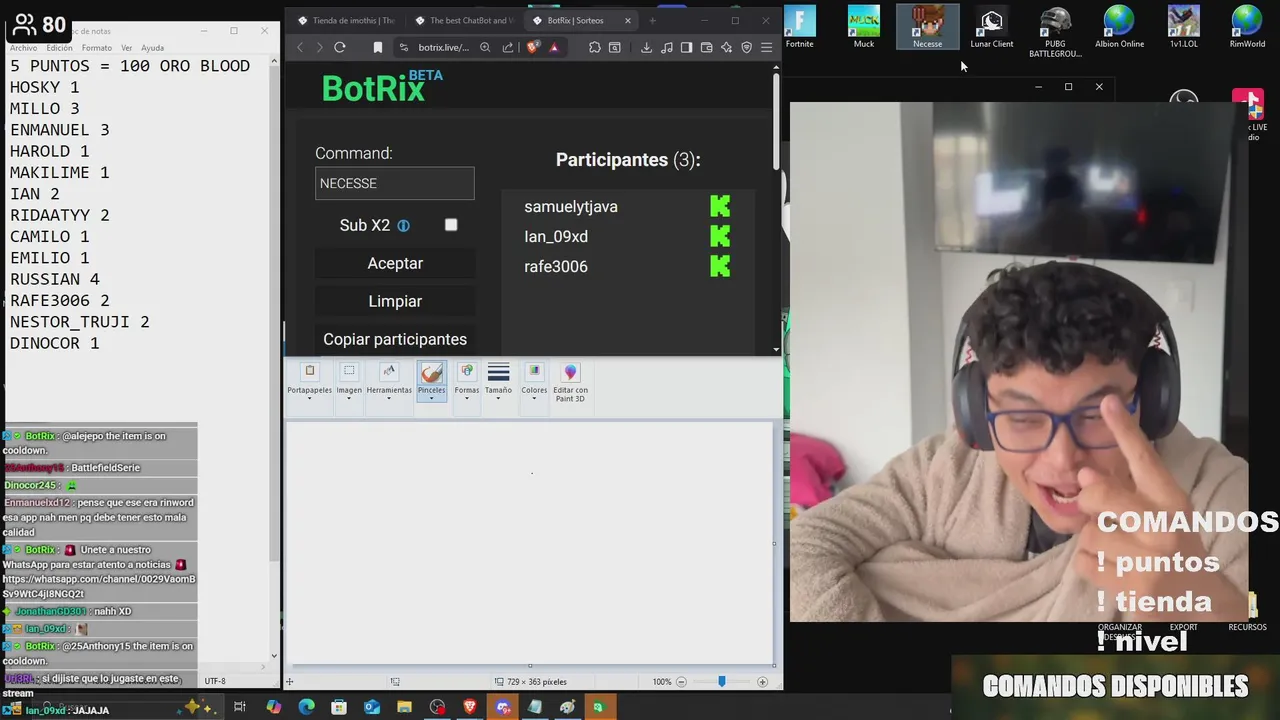This screenshot has width=1280, height=720.
Task: Open site settings icon in address bar
Action: (x=404, y=47)
